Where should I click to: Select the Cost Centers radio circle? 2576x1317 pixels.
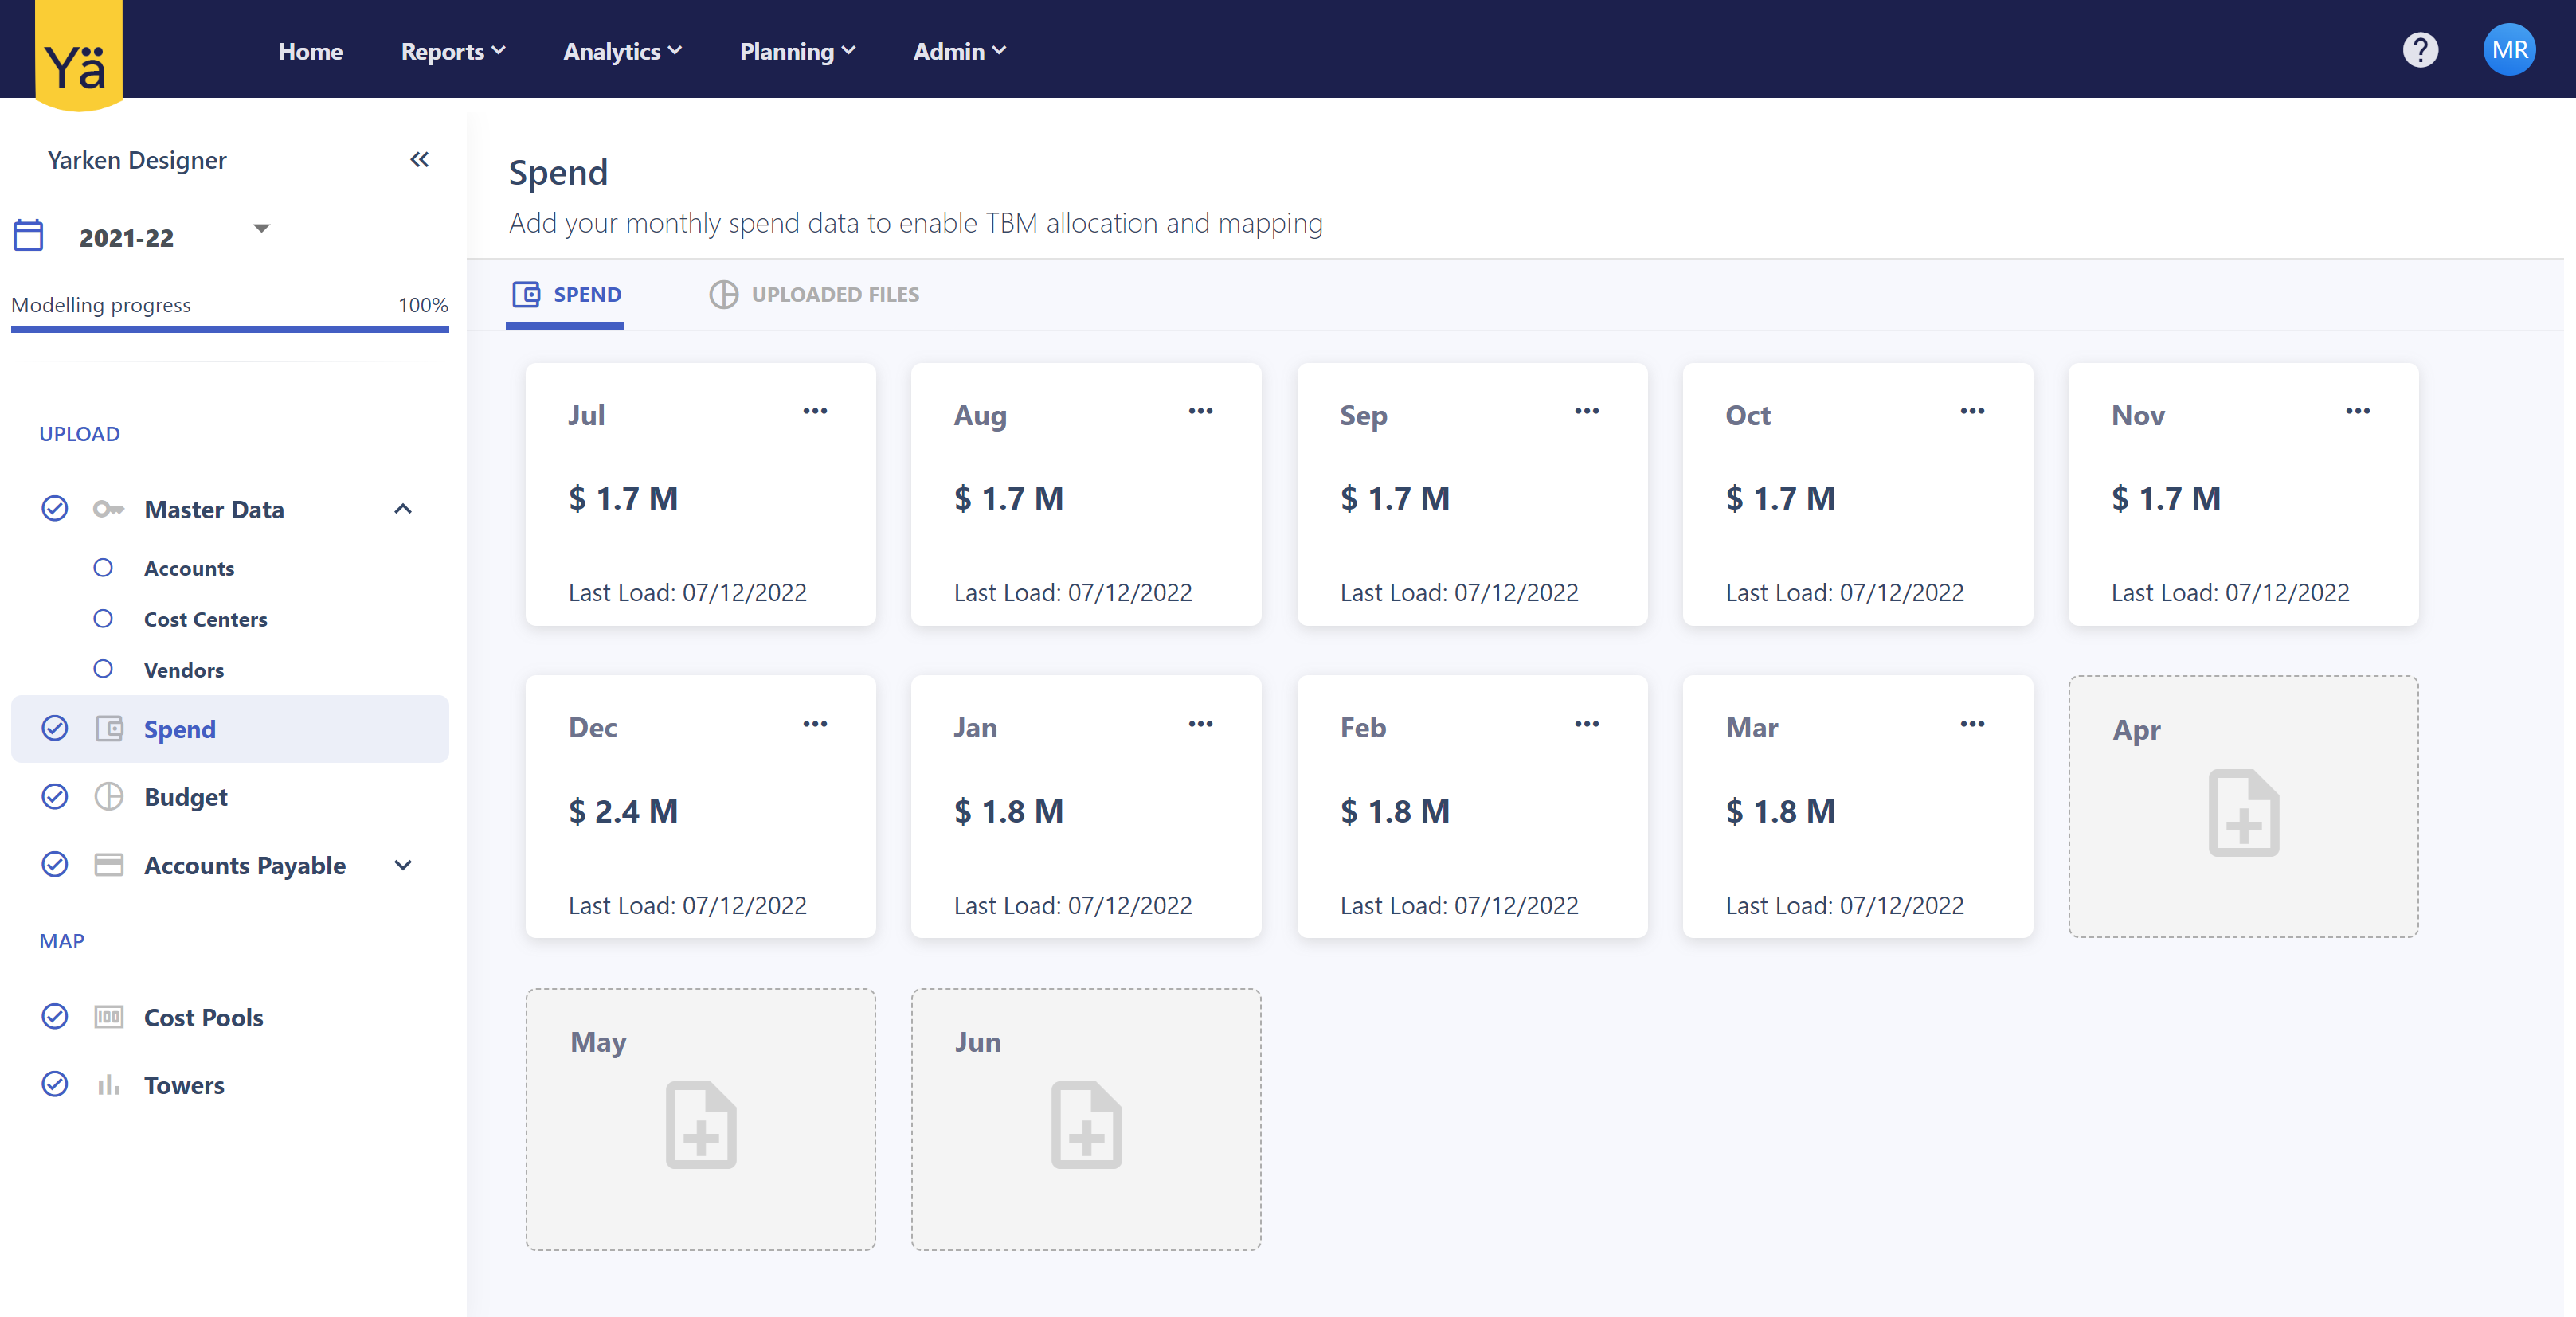(103, 619)
